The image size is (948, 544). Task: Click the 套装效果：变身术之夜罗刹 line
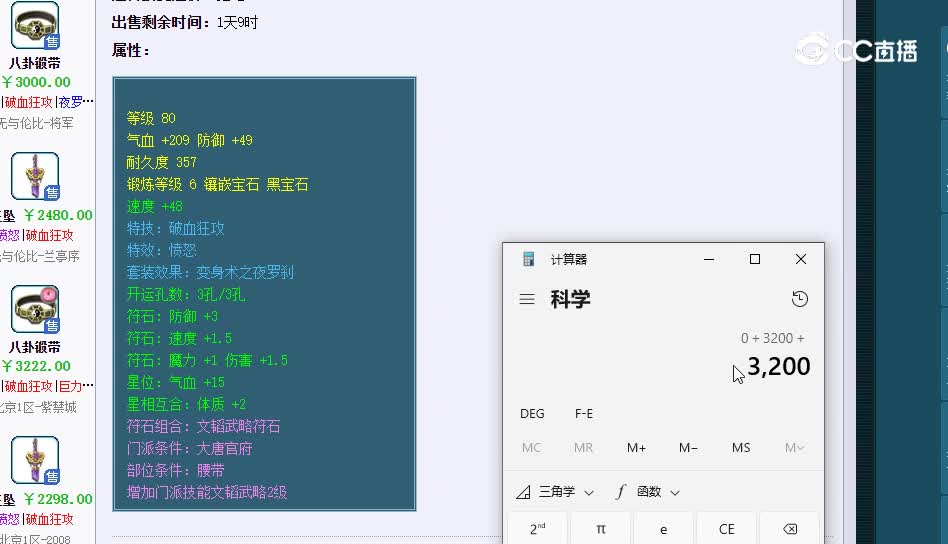click(x=210, y=273)
